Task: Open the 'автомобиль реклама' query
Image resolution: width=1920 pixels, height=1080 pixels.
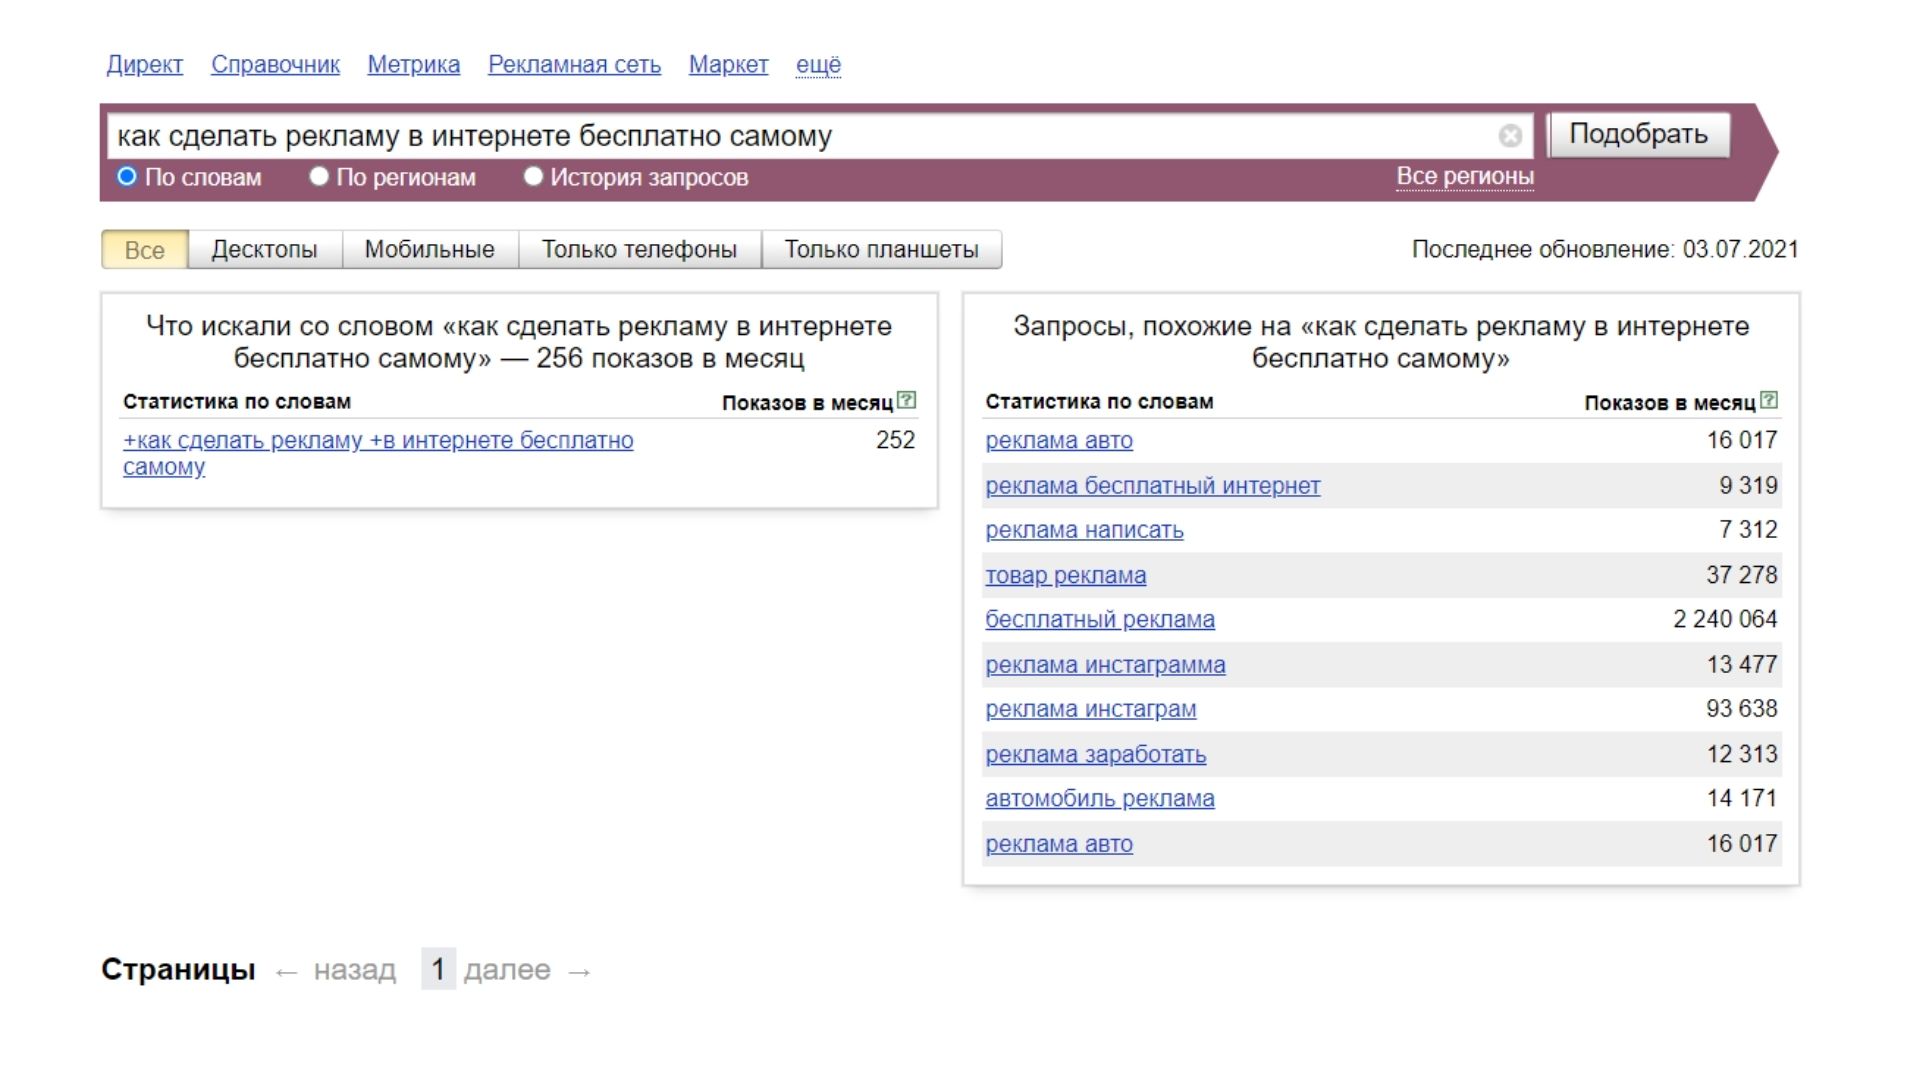Action: 1100,799
